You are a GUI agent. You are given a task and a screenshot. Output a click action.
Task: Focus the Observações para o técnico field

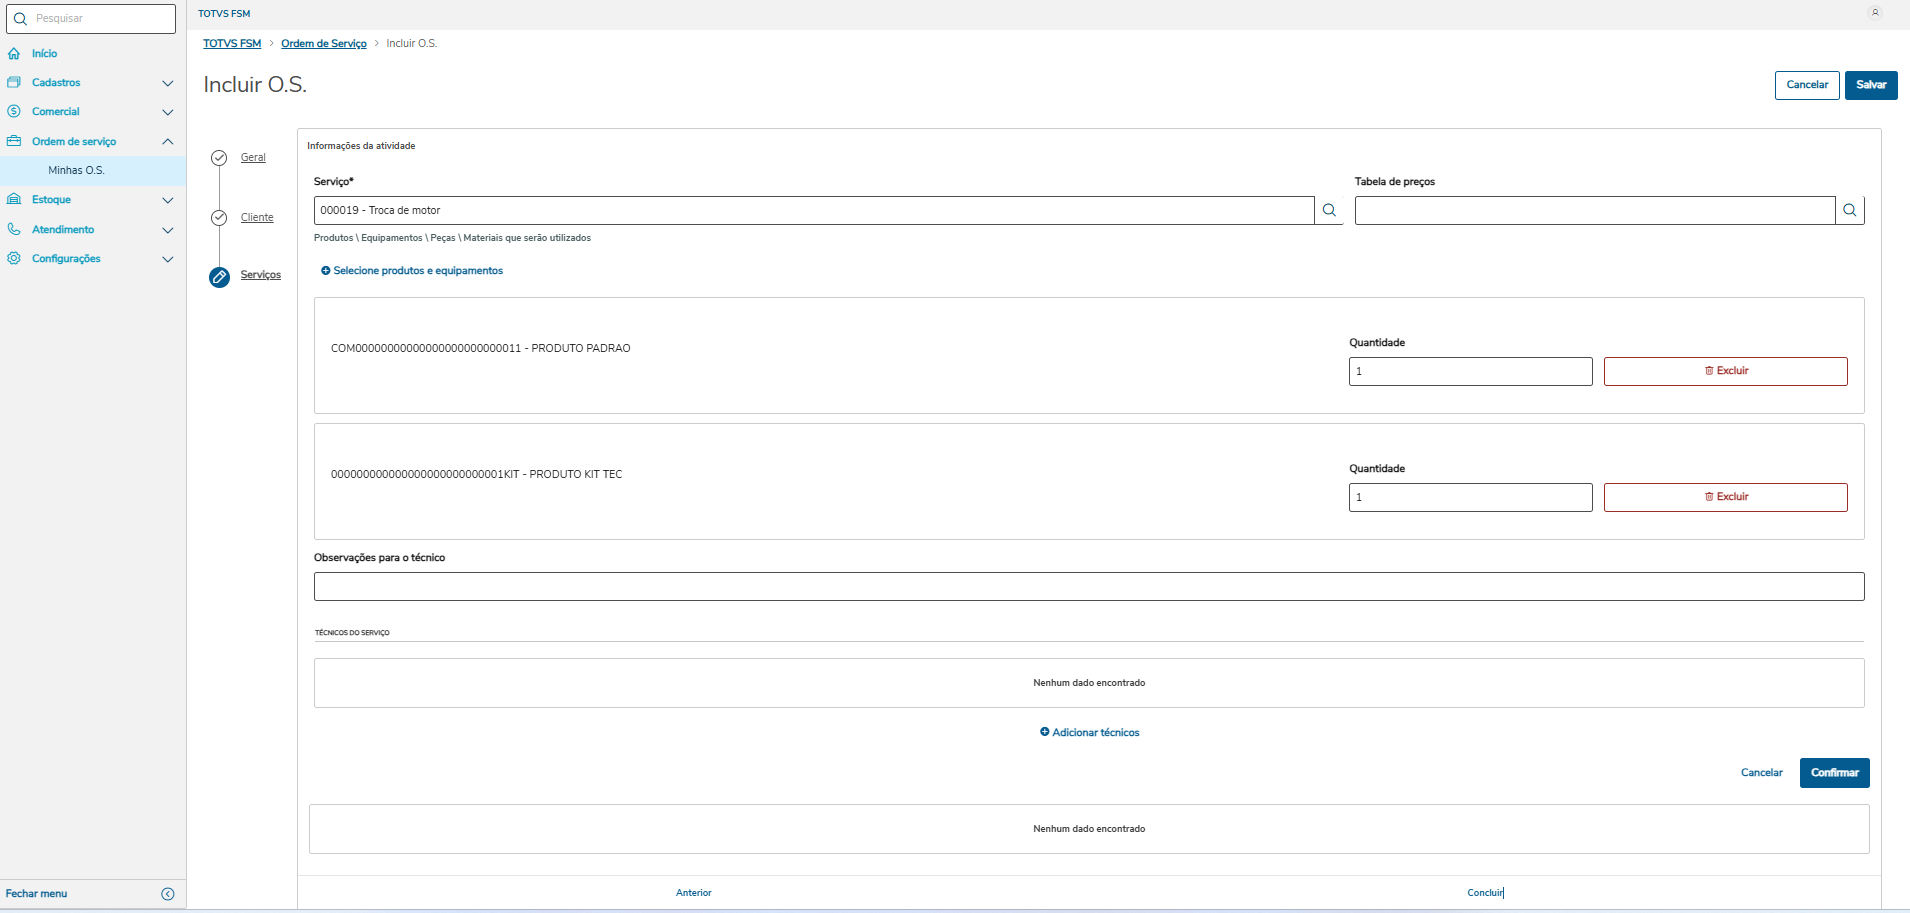pyautogui.click(x=1088, y=586)
